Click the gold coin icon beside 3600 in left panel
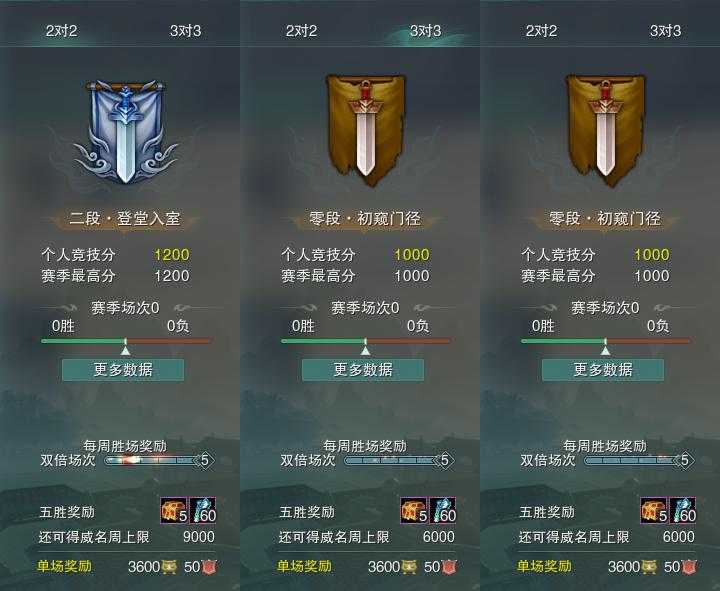Image resolution: width=720 pixels, height=591 pixels. (169, 567)
